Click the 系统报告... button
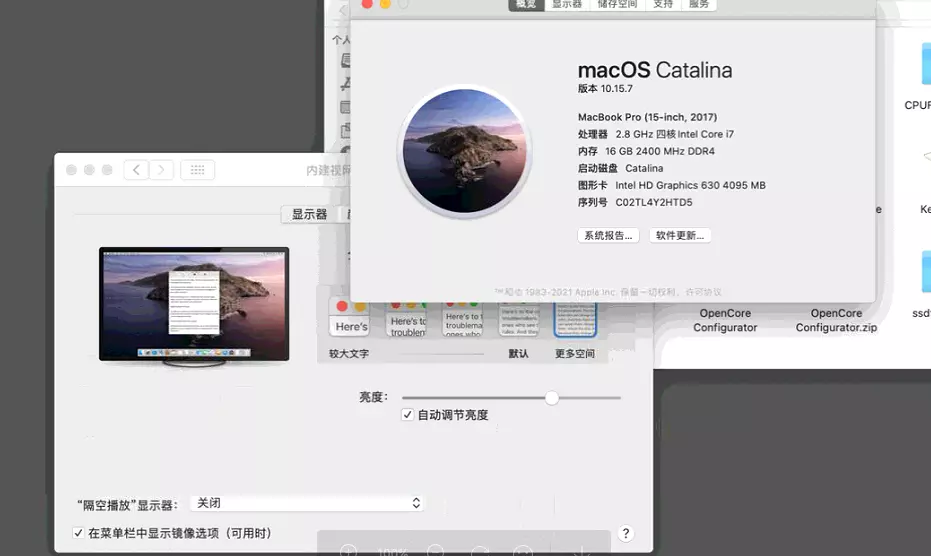The width and height of the screenshot is (931, 556). (x=608, y=235)
